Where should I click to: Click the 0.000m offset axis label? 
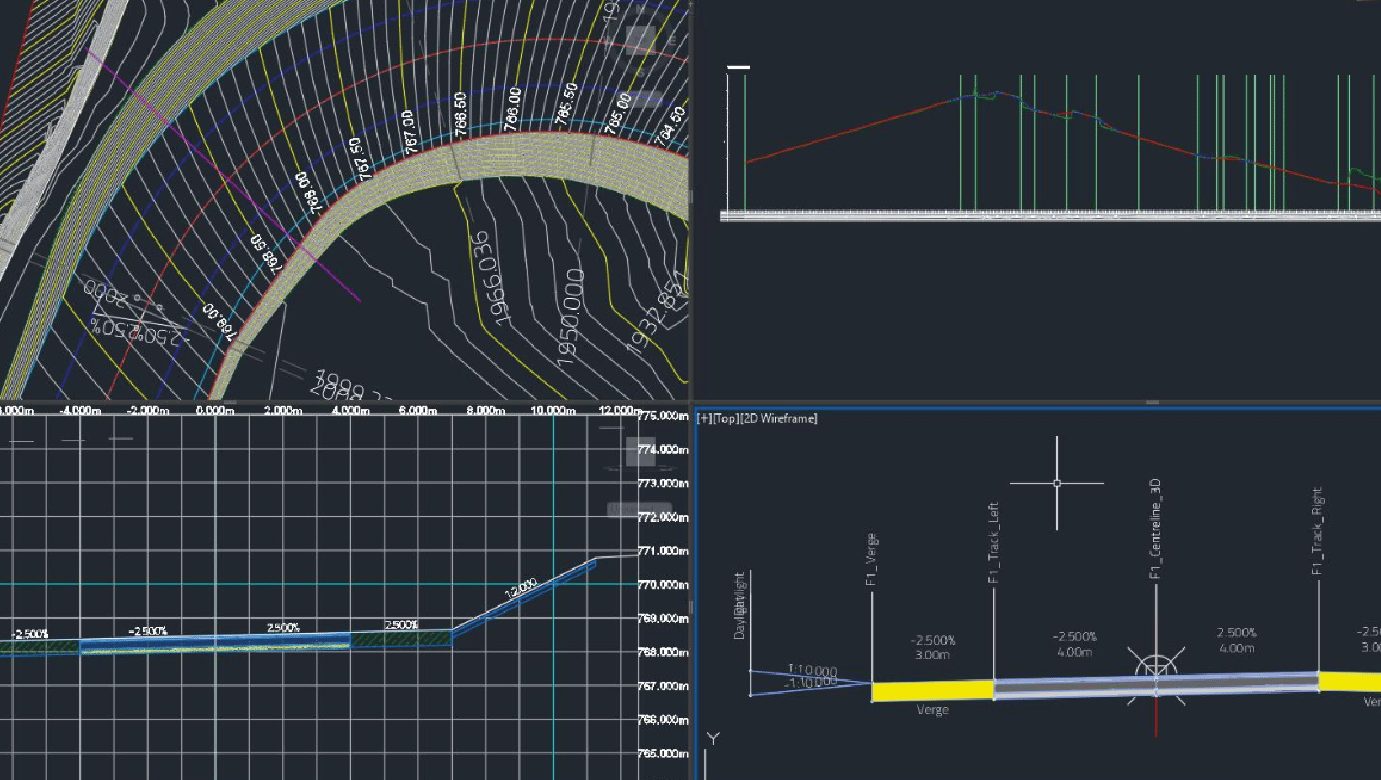pos(214,411)
